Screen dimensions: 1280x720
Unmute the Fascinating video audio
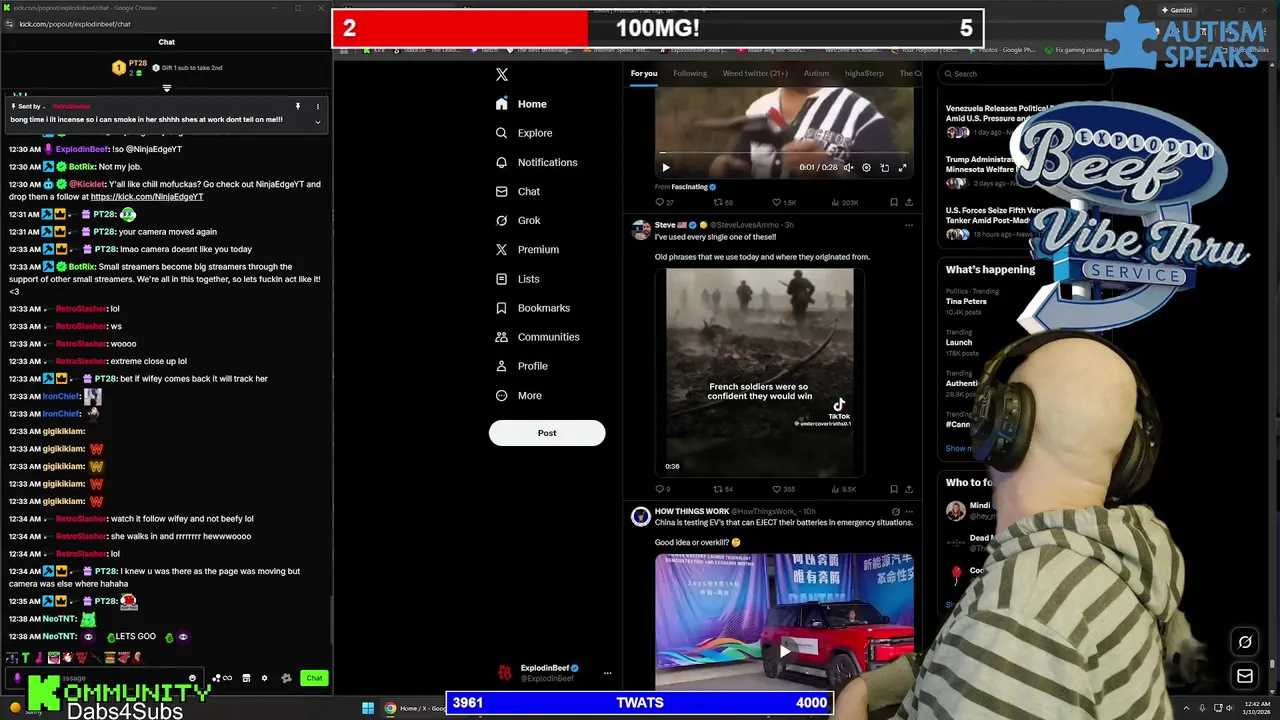pos(848,168)
